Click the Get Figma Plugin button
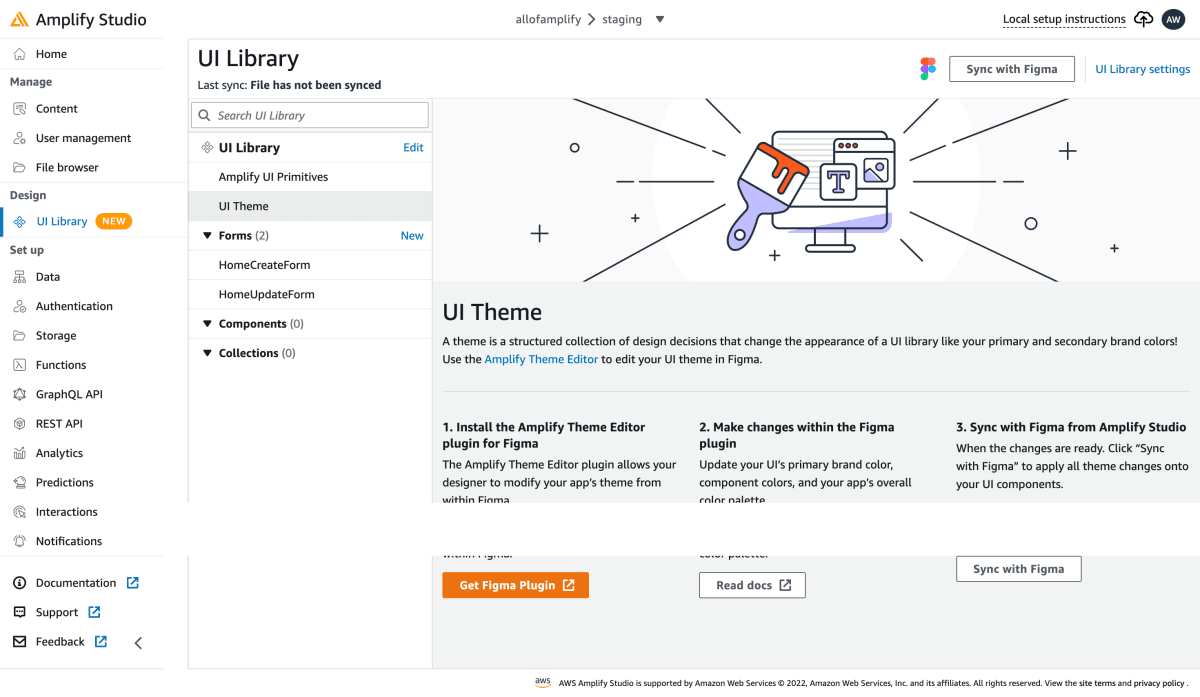Screen dimensions: 1200x697 click(x=515, y=585)
